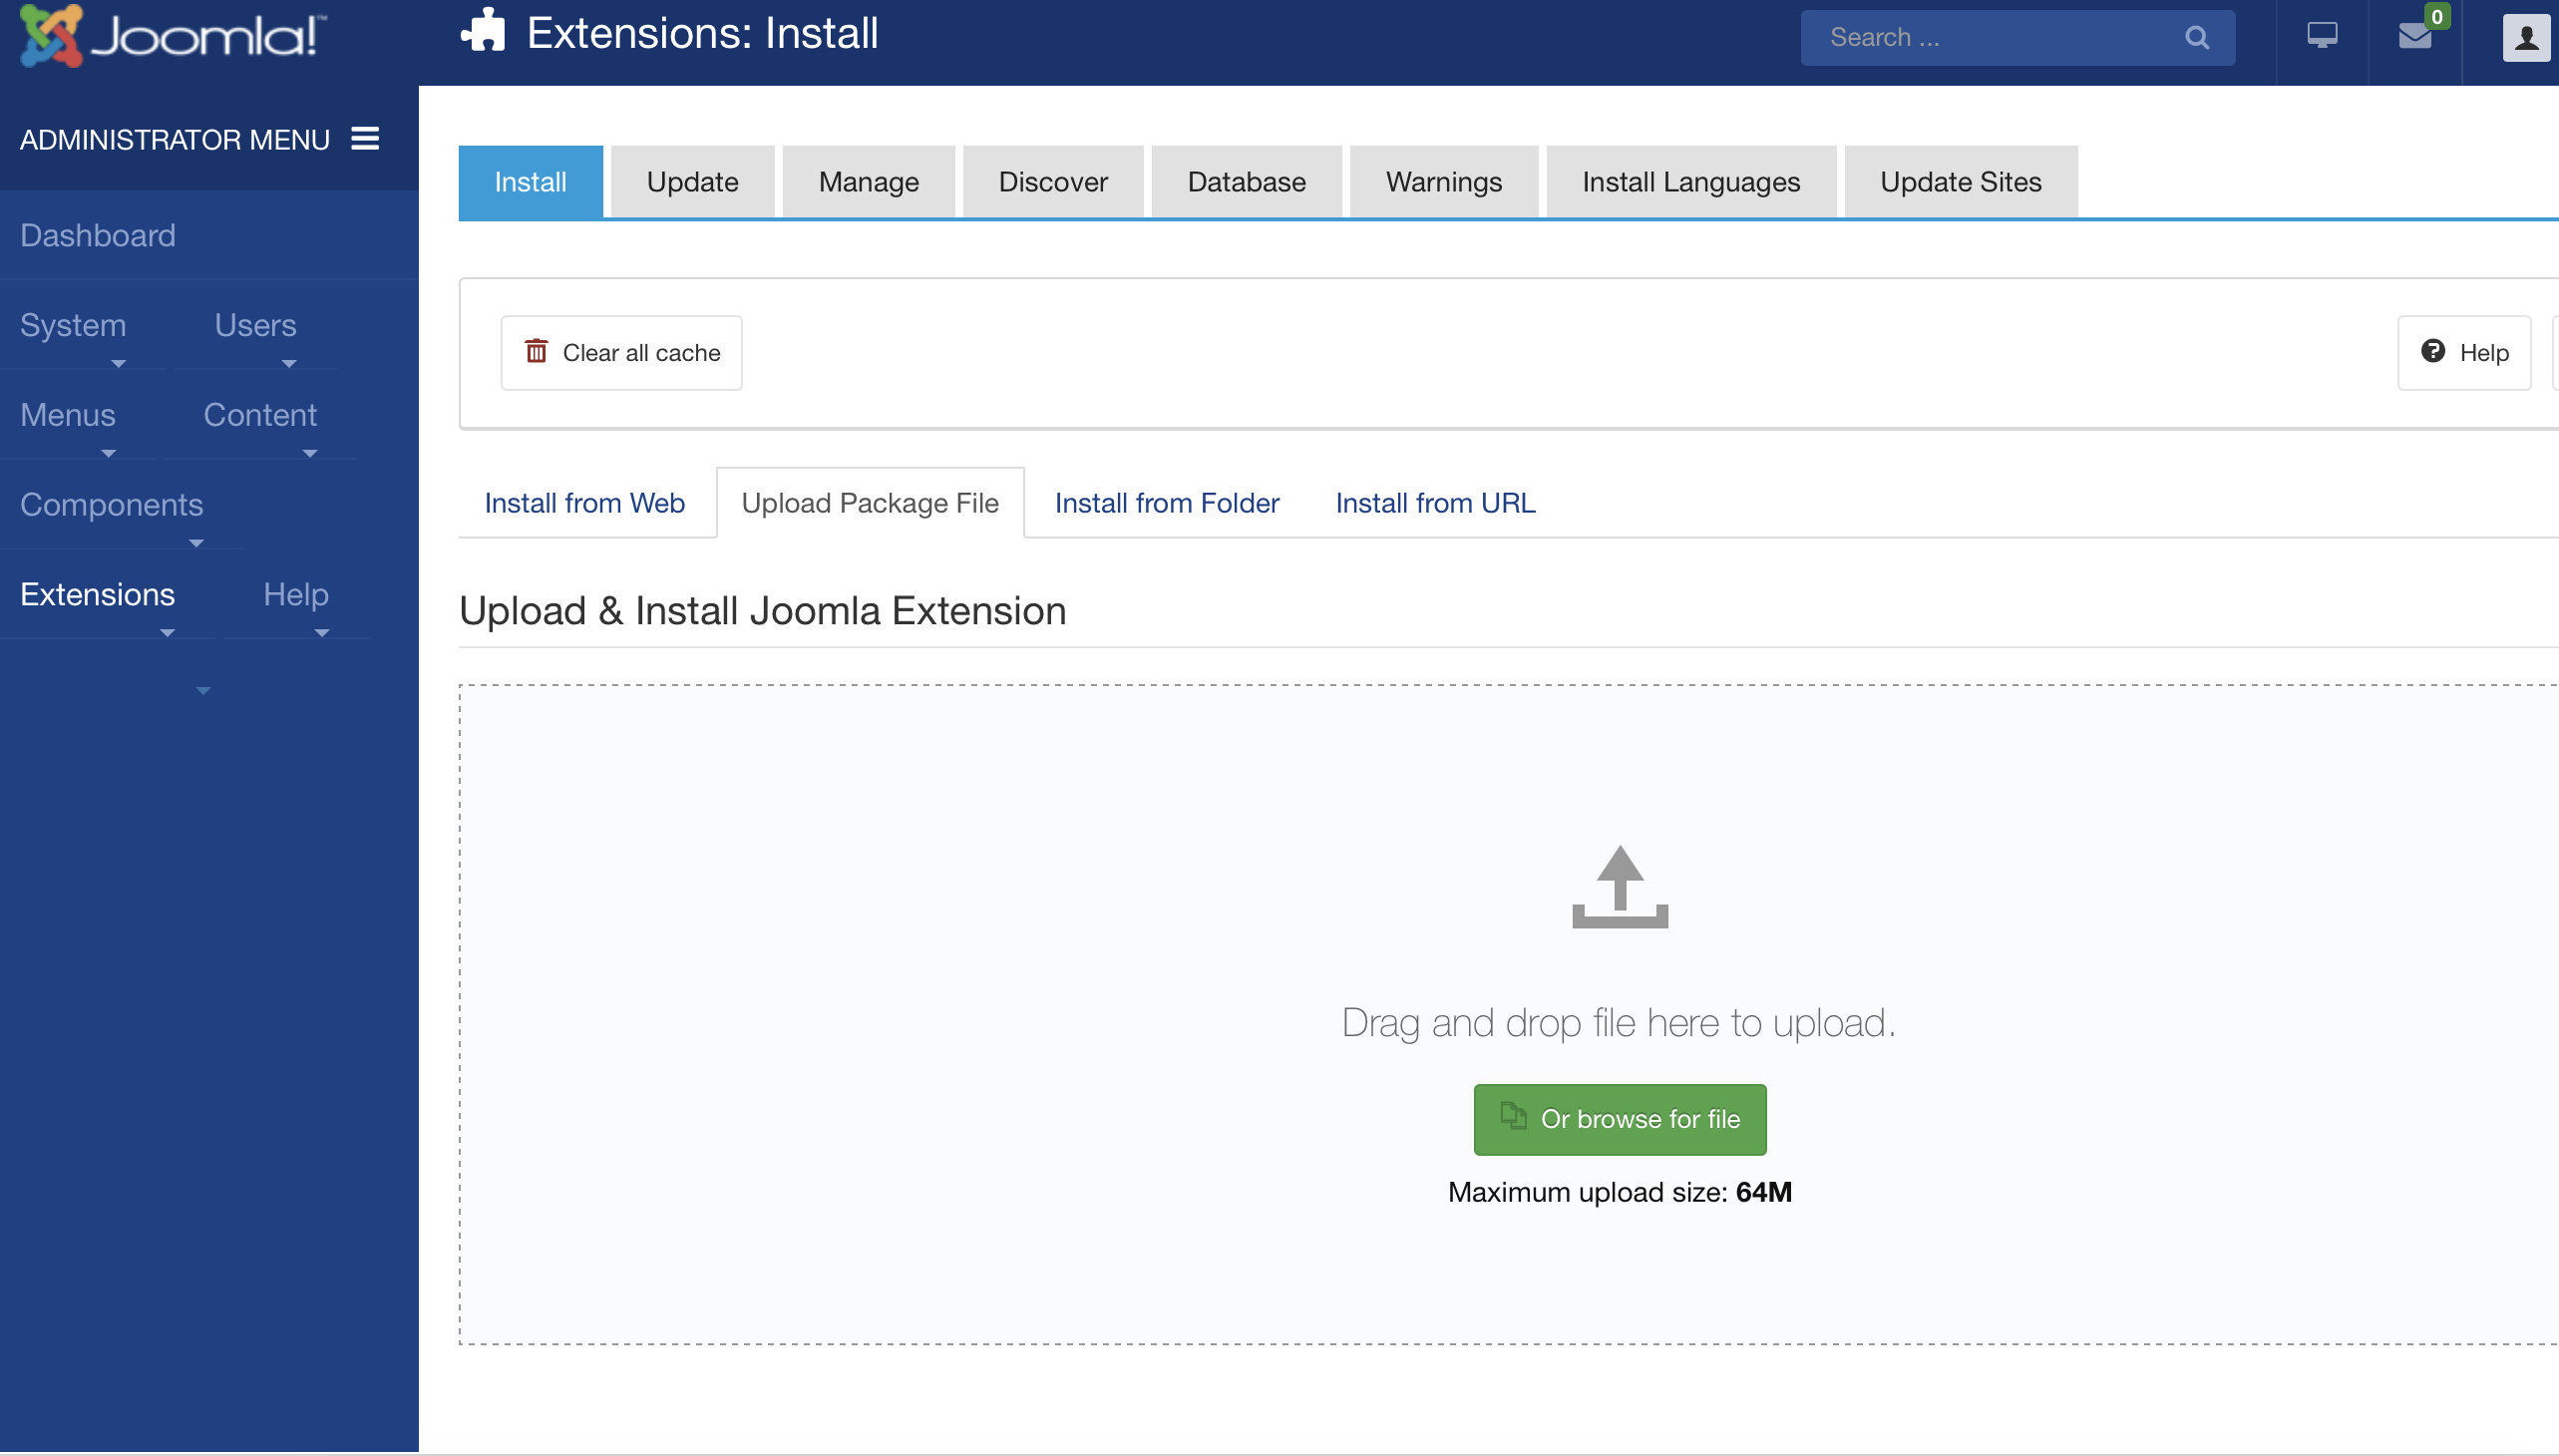
Task: Expand the Components menu
Action: pyautogui.click(x=112, y=506)
